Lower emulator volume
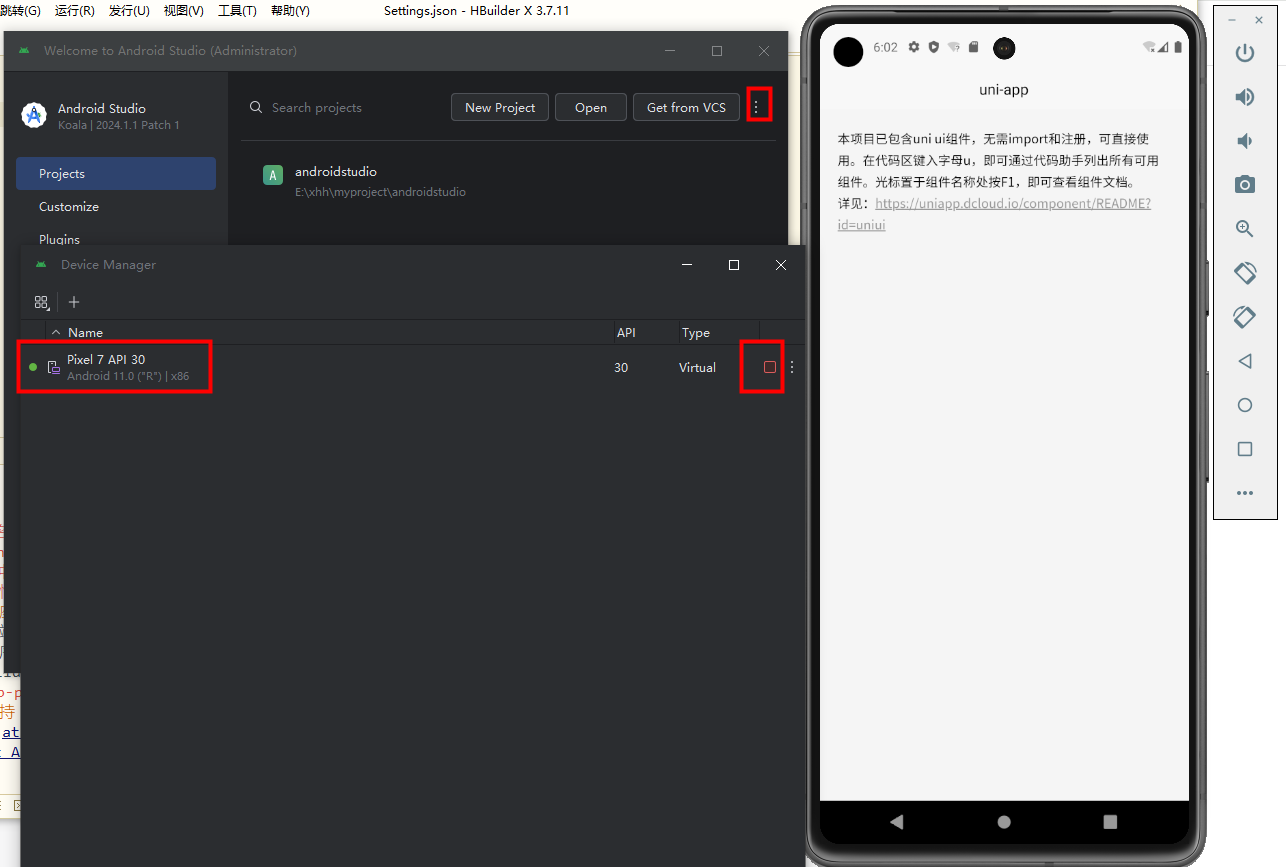Image resolution: width=1286 pixels, height=867 pixels. tap(1245, 141)
